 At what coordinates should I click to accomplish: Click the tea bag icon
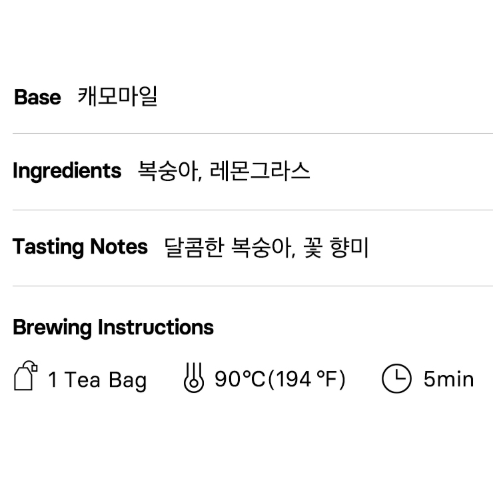point(26,375)
